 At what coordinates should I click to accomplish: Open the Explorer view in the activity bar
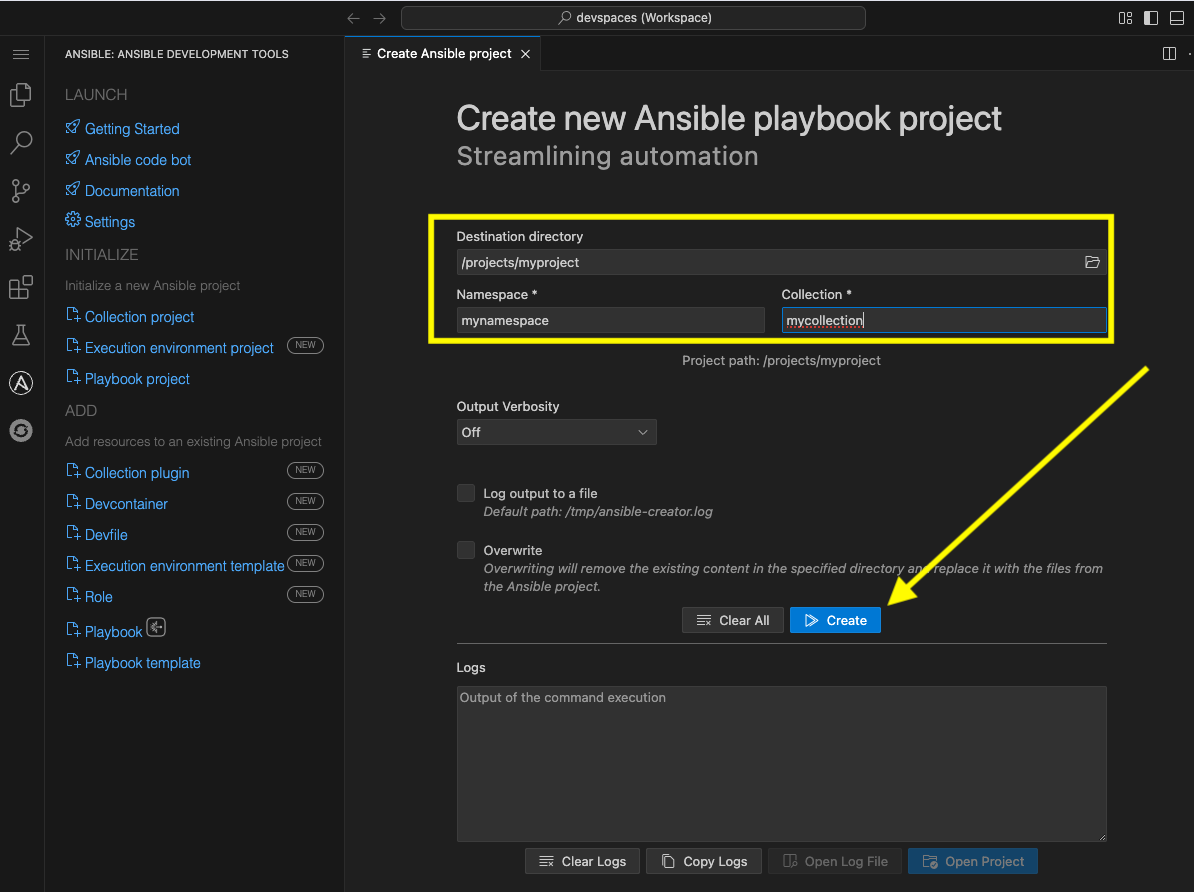[x=21, y=94]
